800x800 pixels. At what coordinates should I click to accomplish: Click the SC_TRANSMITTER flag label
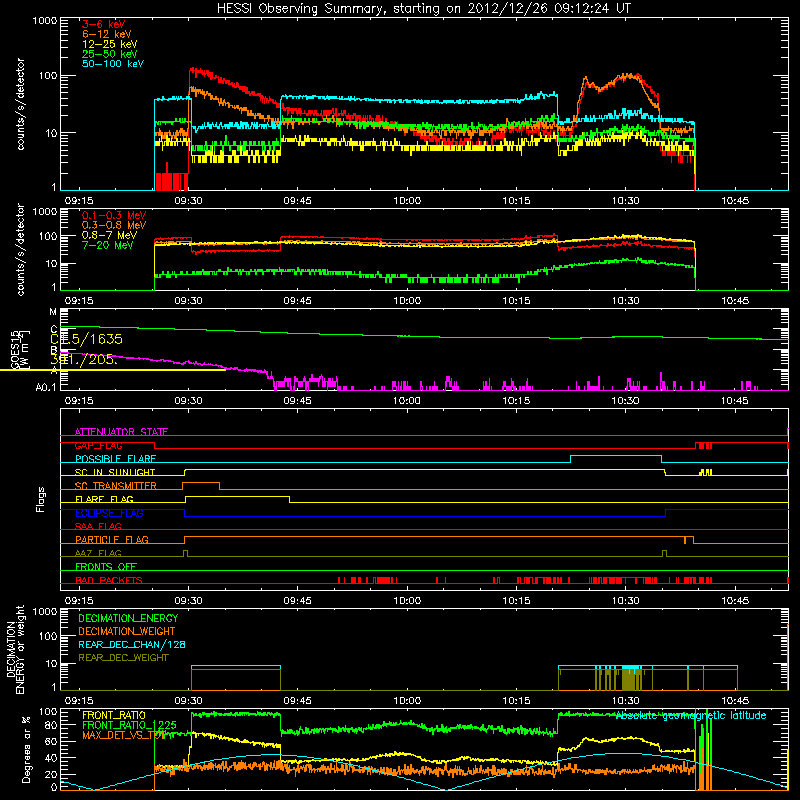click(x=115, y=486)
